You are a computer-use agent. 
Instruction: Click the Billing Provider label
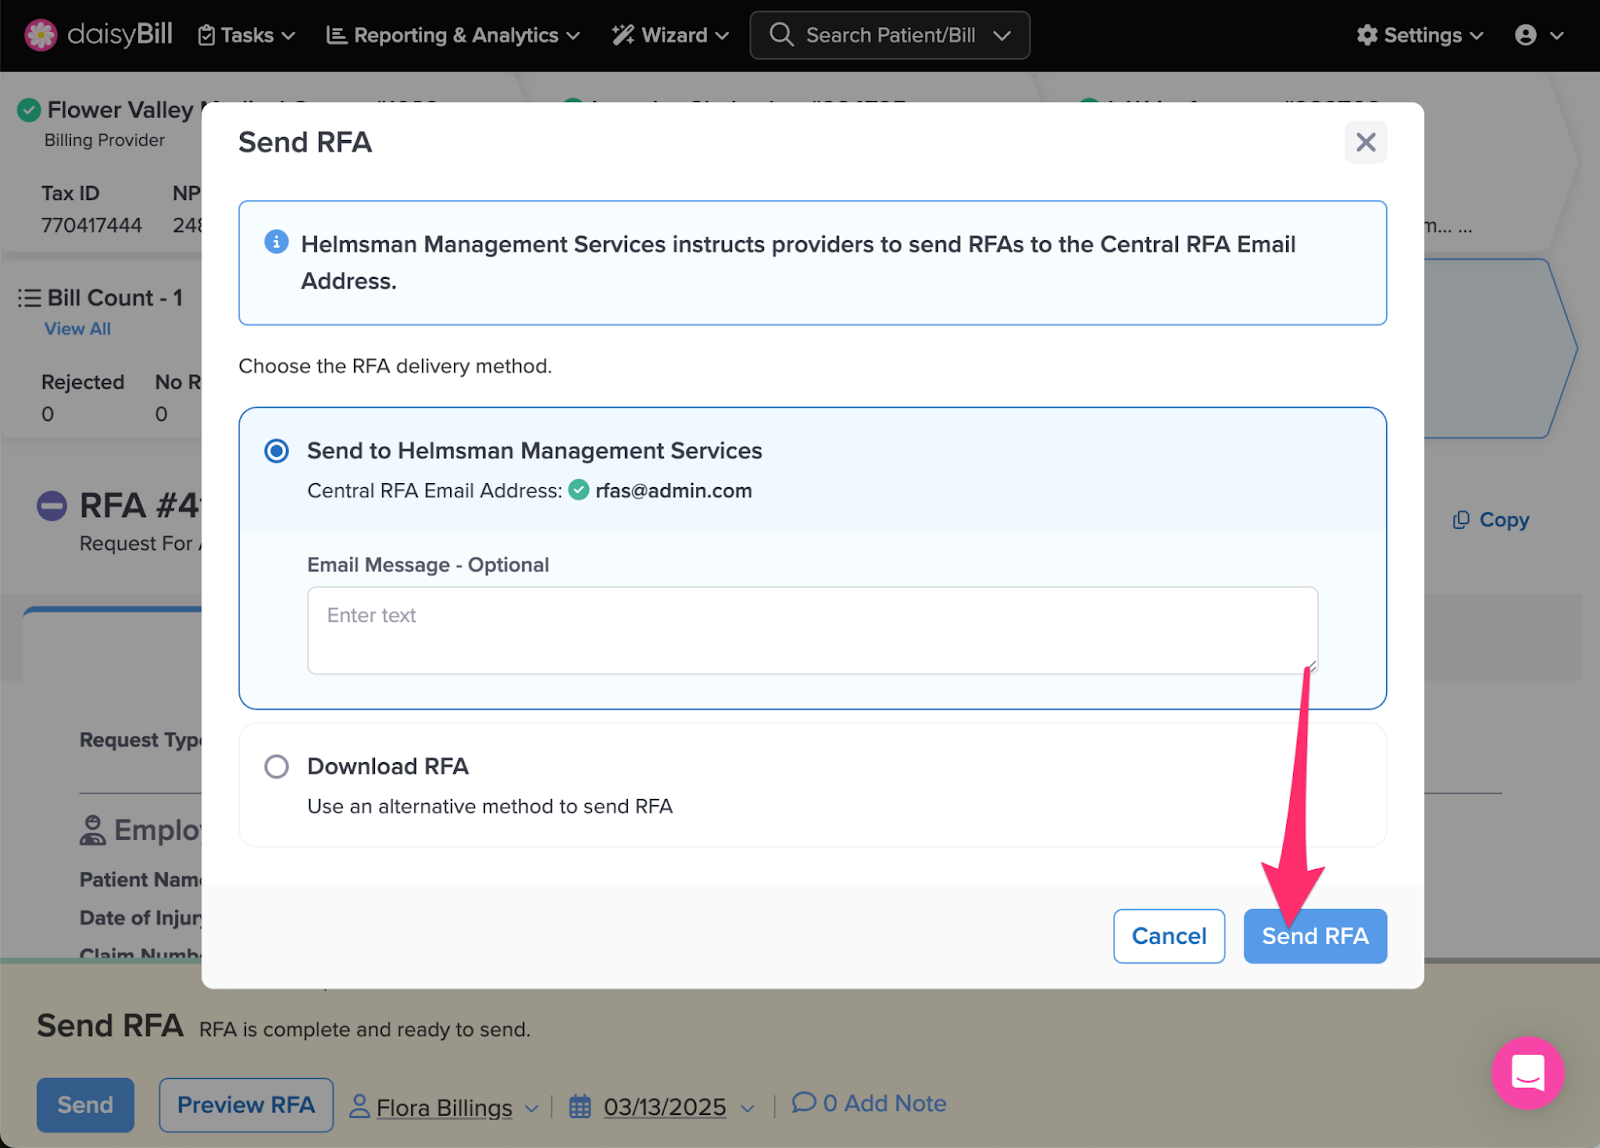point(104,140)
